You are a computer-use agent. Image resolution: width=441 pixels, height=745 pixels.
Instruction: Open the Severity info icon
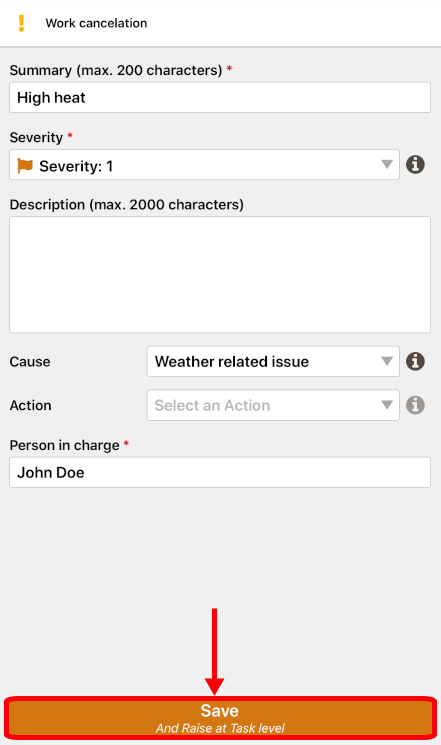coord(415,165)
